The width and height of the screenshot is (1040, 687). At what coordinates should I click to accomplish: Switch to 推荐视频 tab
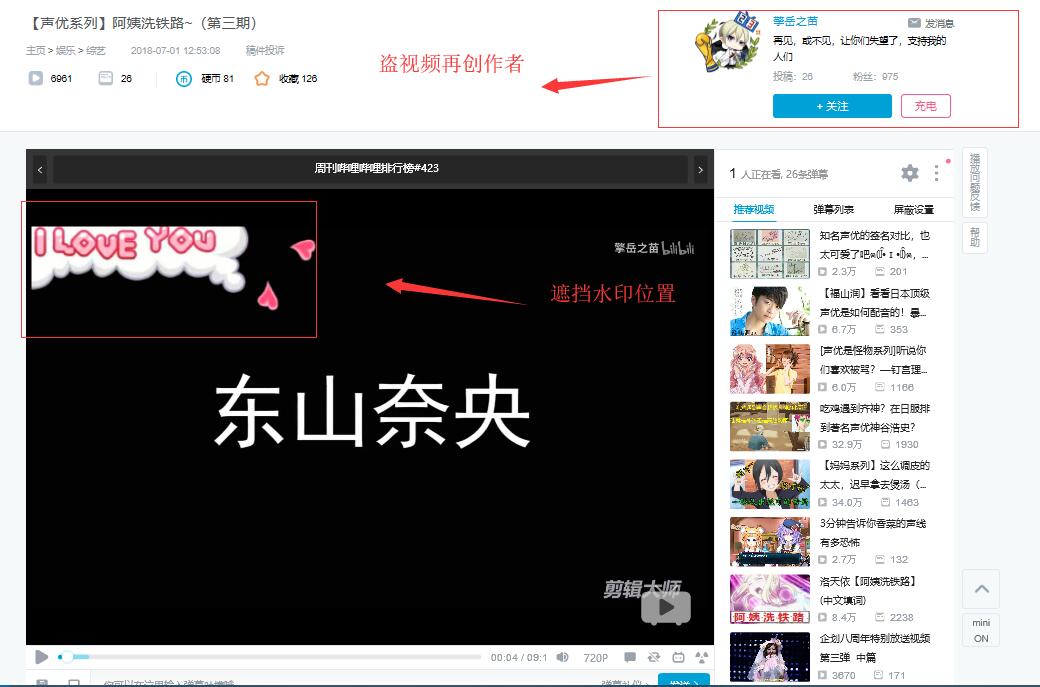click(753, 210)
